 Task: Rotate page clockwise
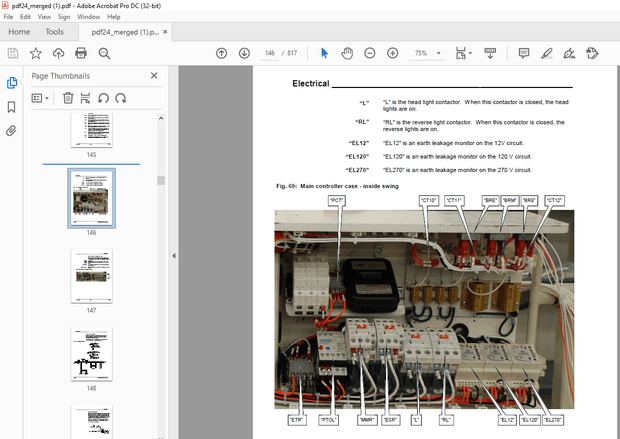121,98
